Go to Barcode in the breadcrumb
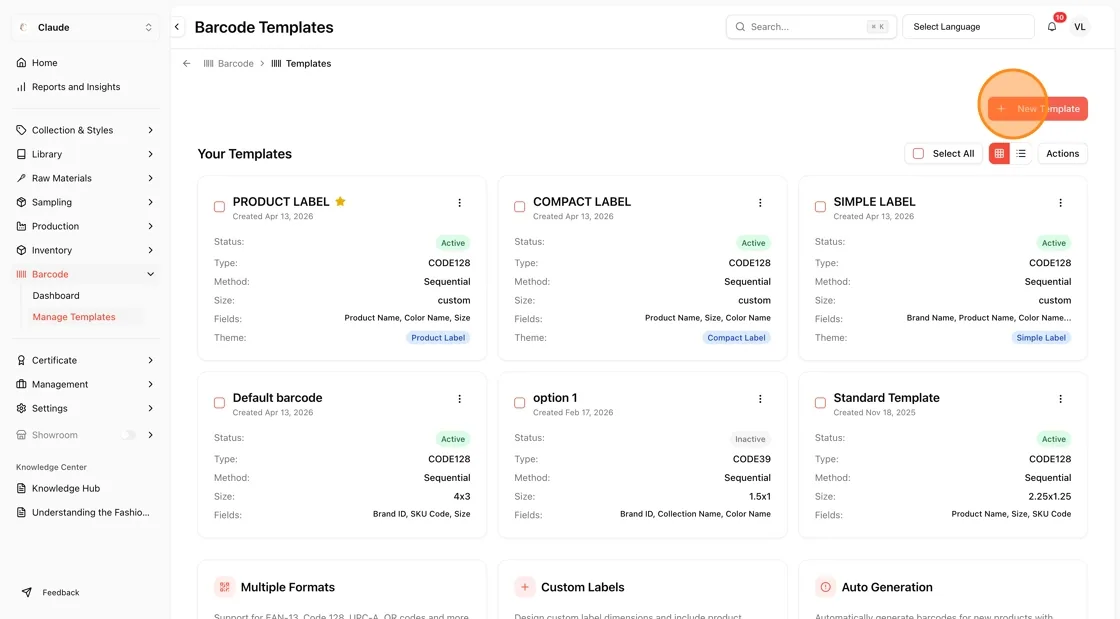 click(229, 64)
